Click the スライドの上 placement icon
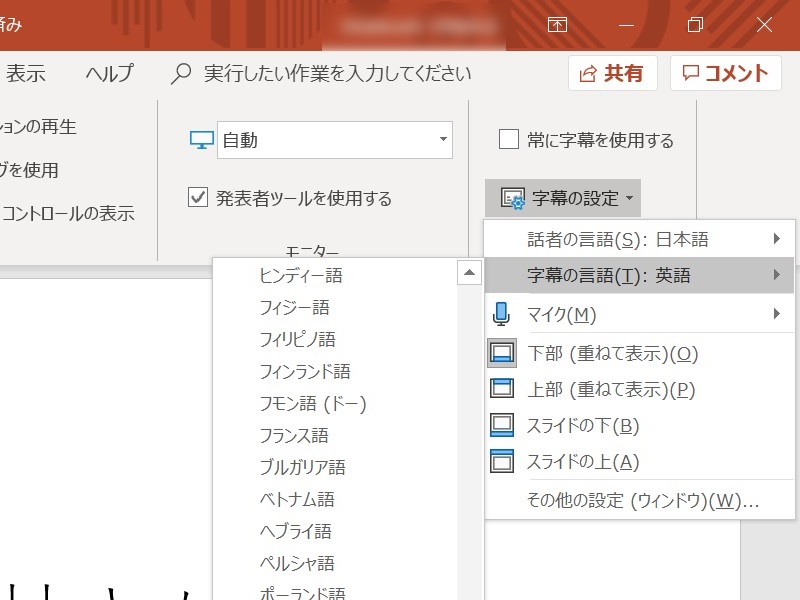This screenshot has width=800, height=600. tap(502, 460)
